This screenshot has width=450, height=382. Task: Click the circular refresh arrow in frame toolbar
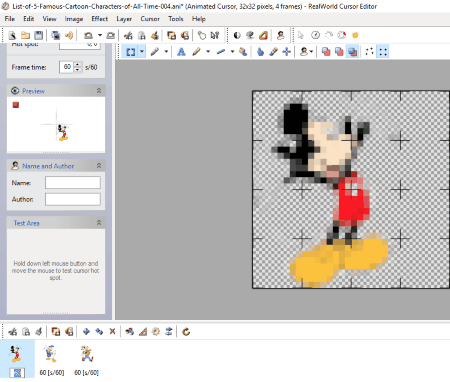click(186, 332)
